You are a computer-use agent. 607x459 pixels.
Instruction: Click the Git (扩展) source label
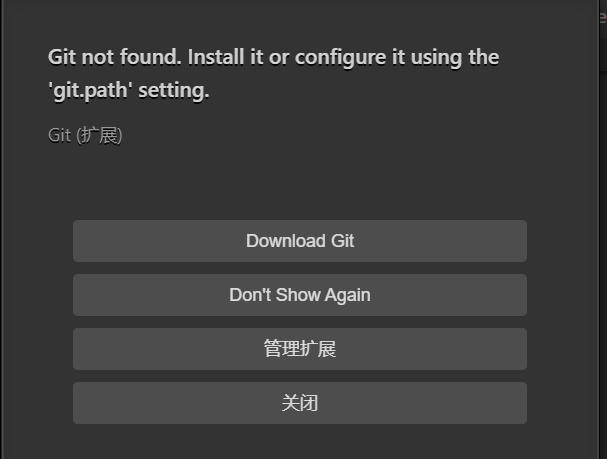click(85, 135)
